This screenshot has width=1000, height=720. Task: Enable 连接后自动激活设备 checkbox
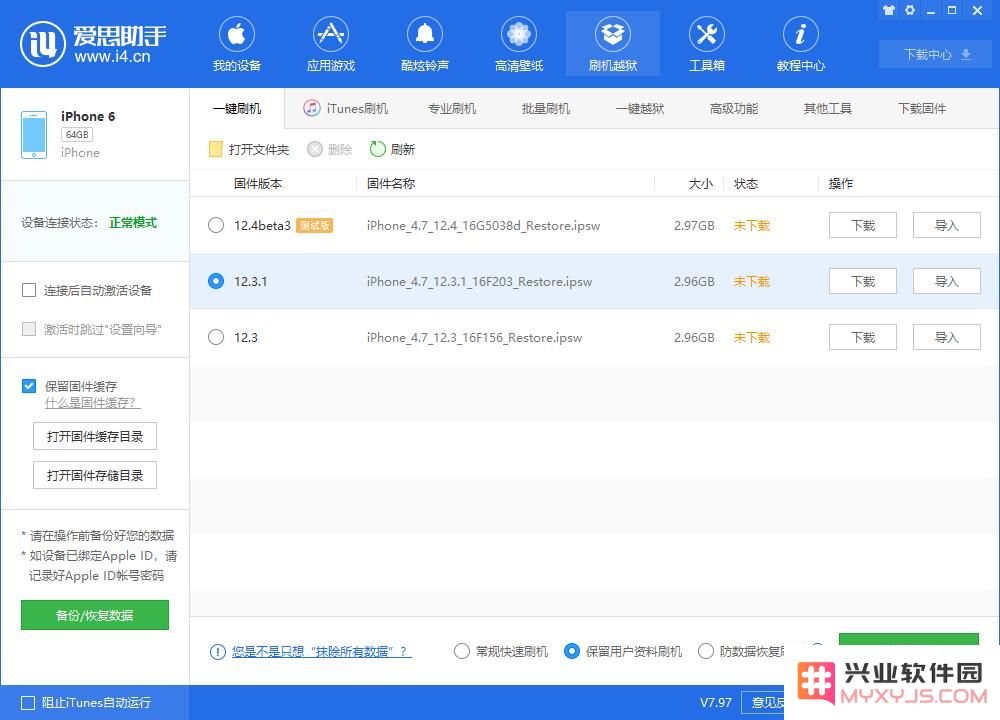click(29, 290)
